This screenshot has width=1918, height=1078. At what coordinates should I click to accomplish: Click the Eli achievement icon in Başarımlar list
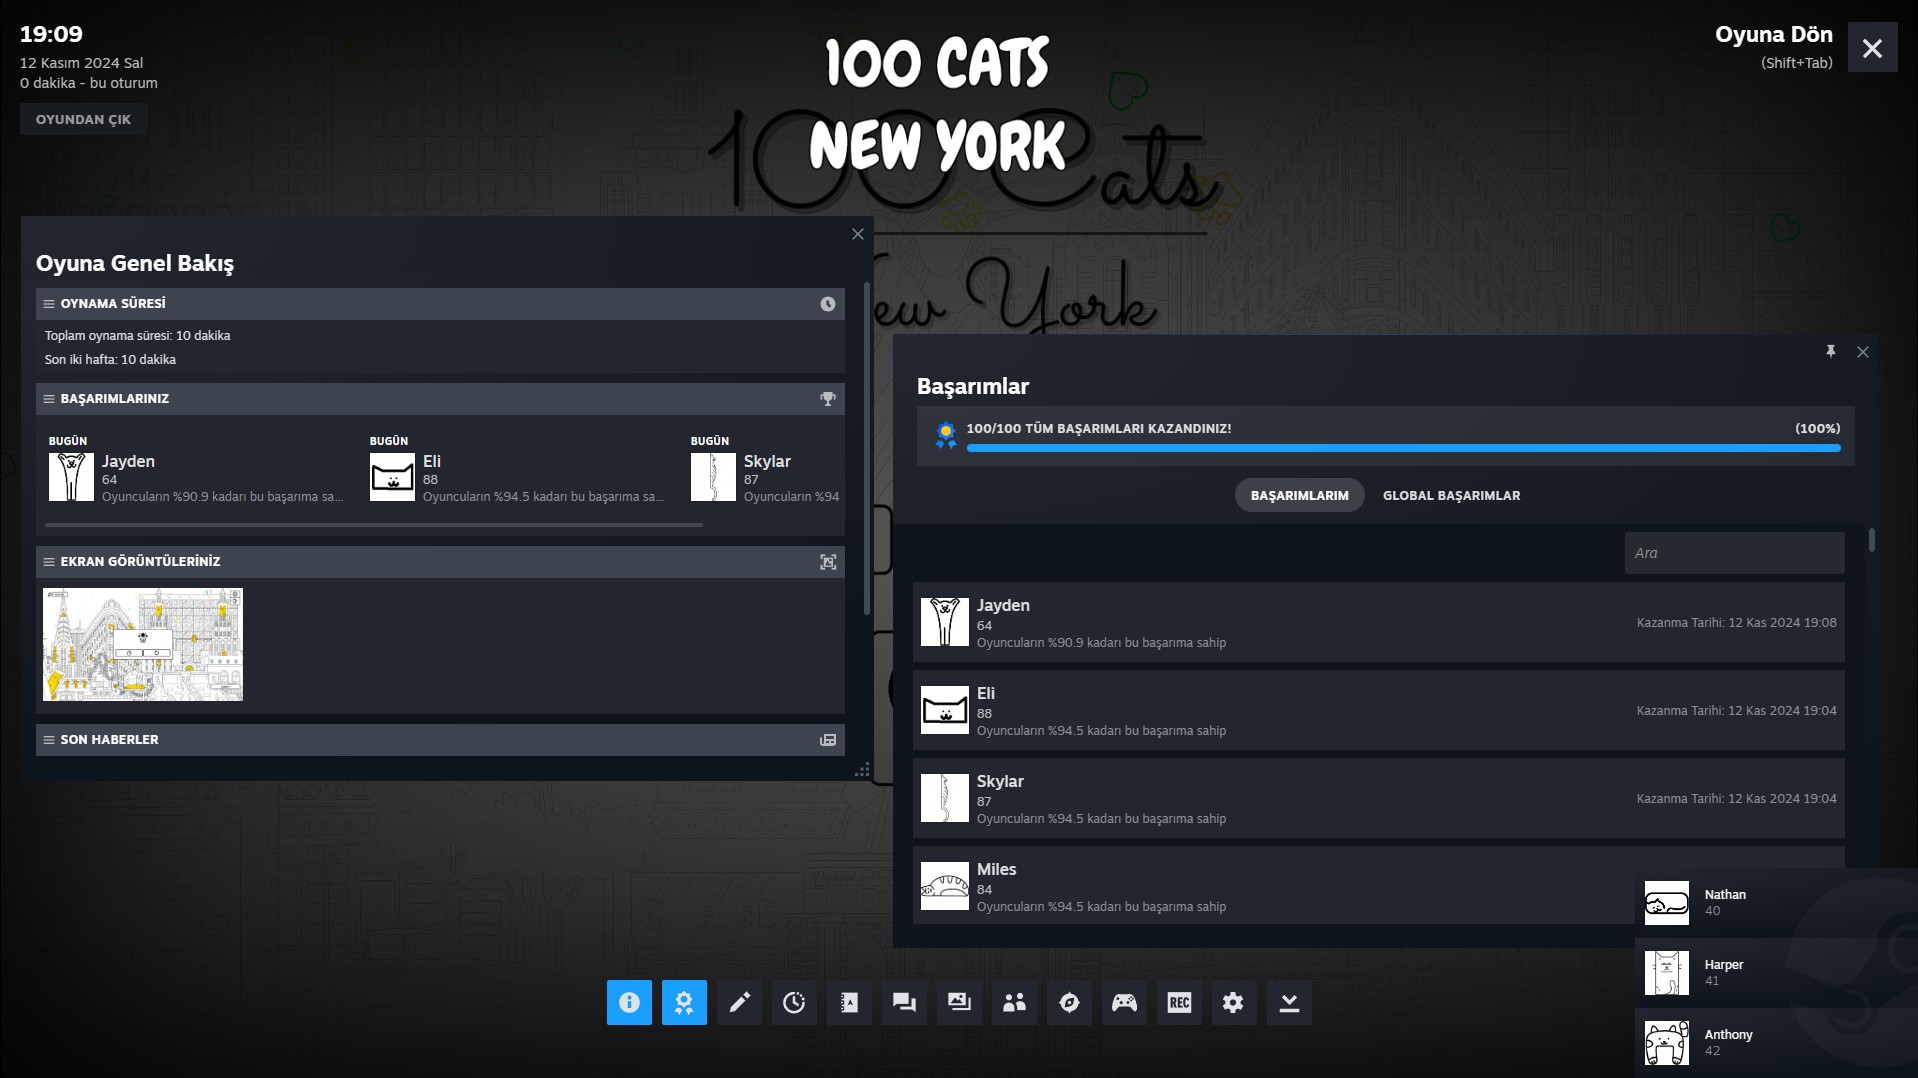click(945, 710)
